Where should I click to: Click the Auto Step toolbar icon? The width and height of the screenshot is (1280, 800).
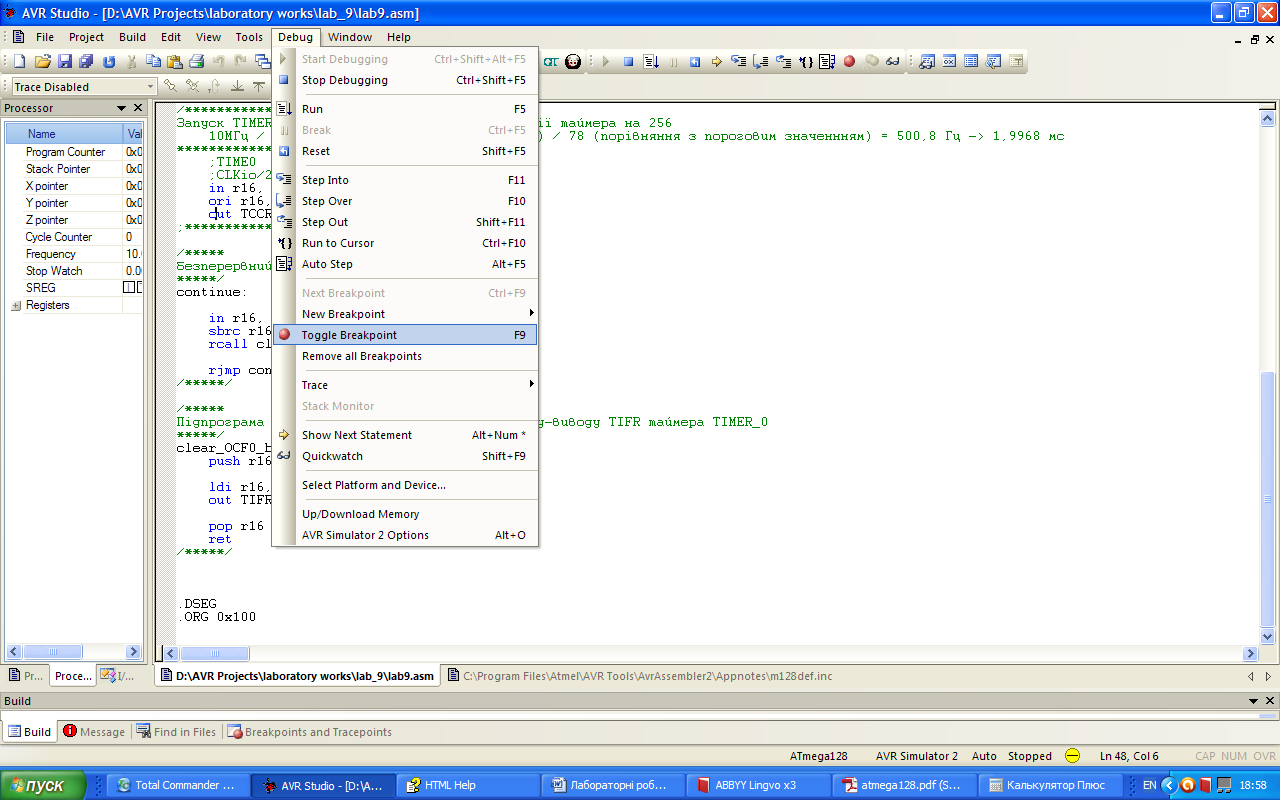pos(827,62)
